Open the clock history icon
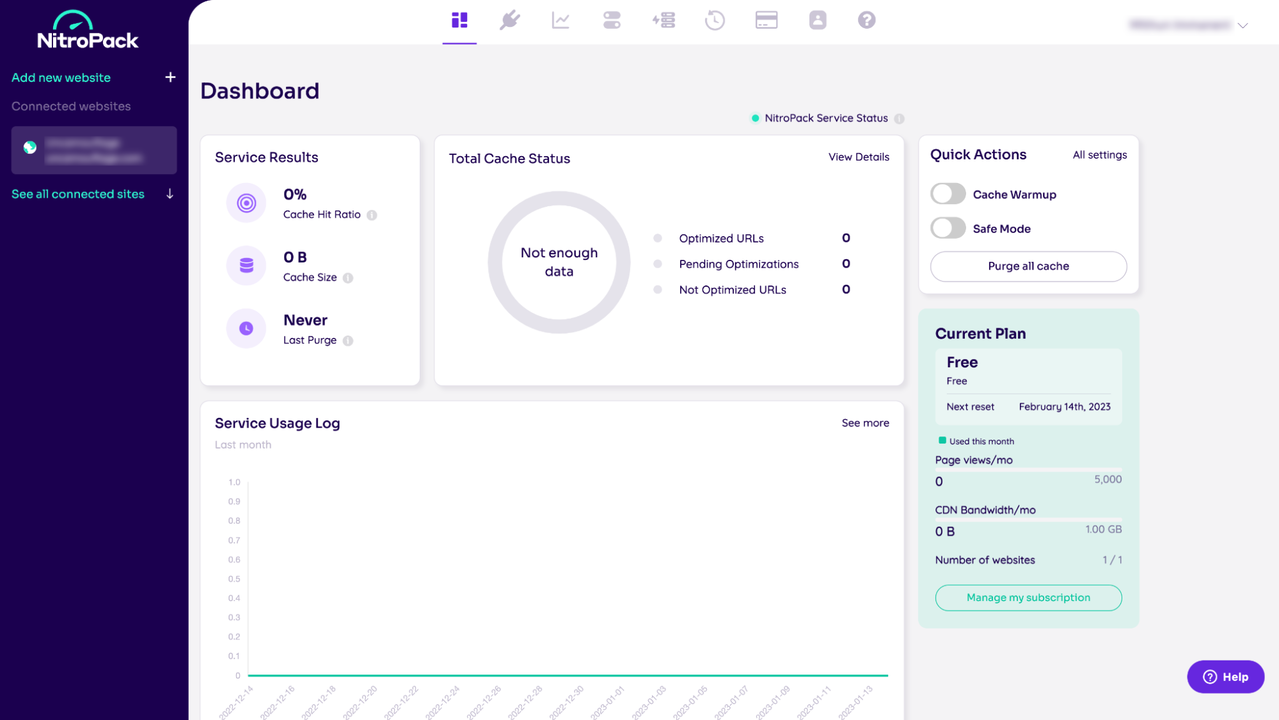This screenshot has width=1279, height=720. 715,20
